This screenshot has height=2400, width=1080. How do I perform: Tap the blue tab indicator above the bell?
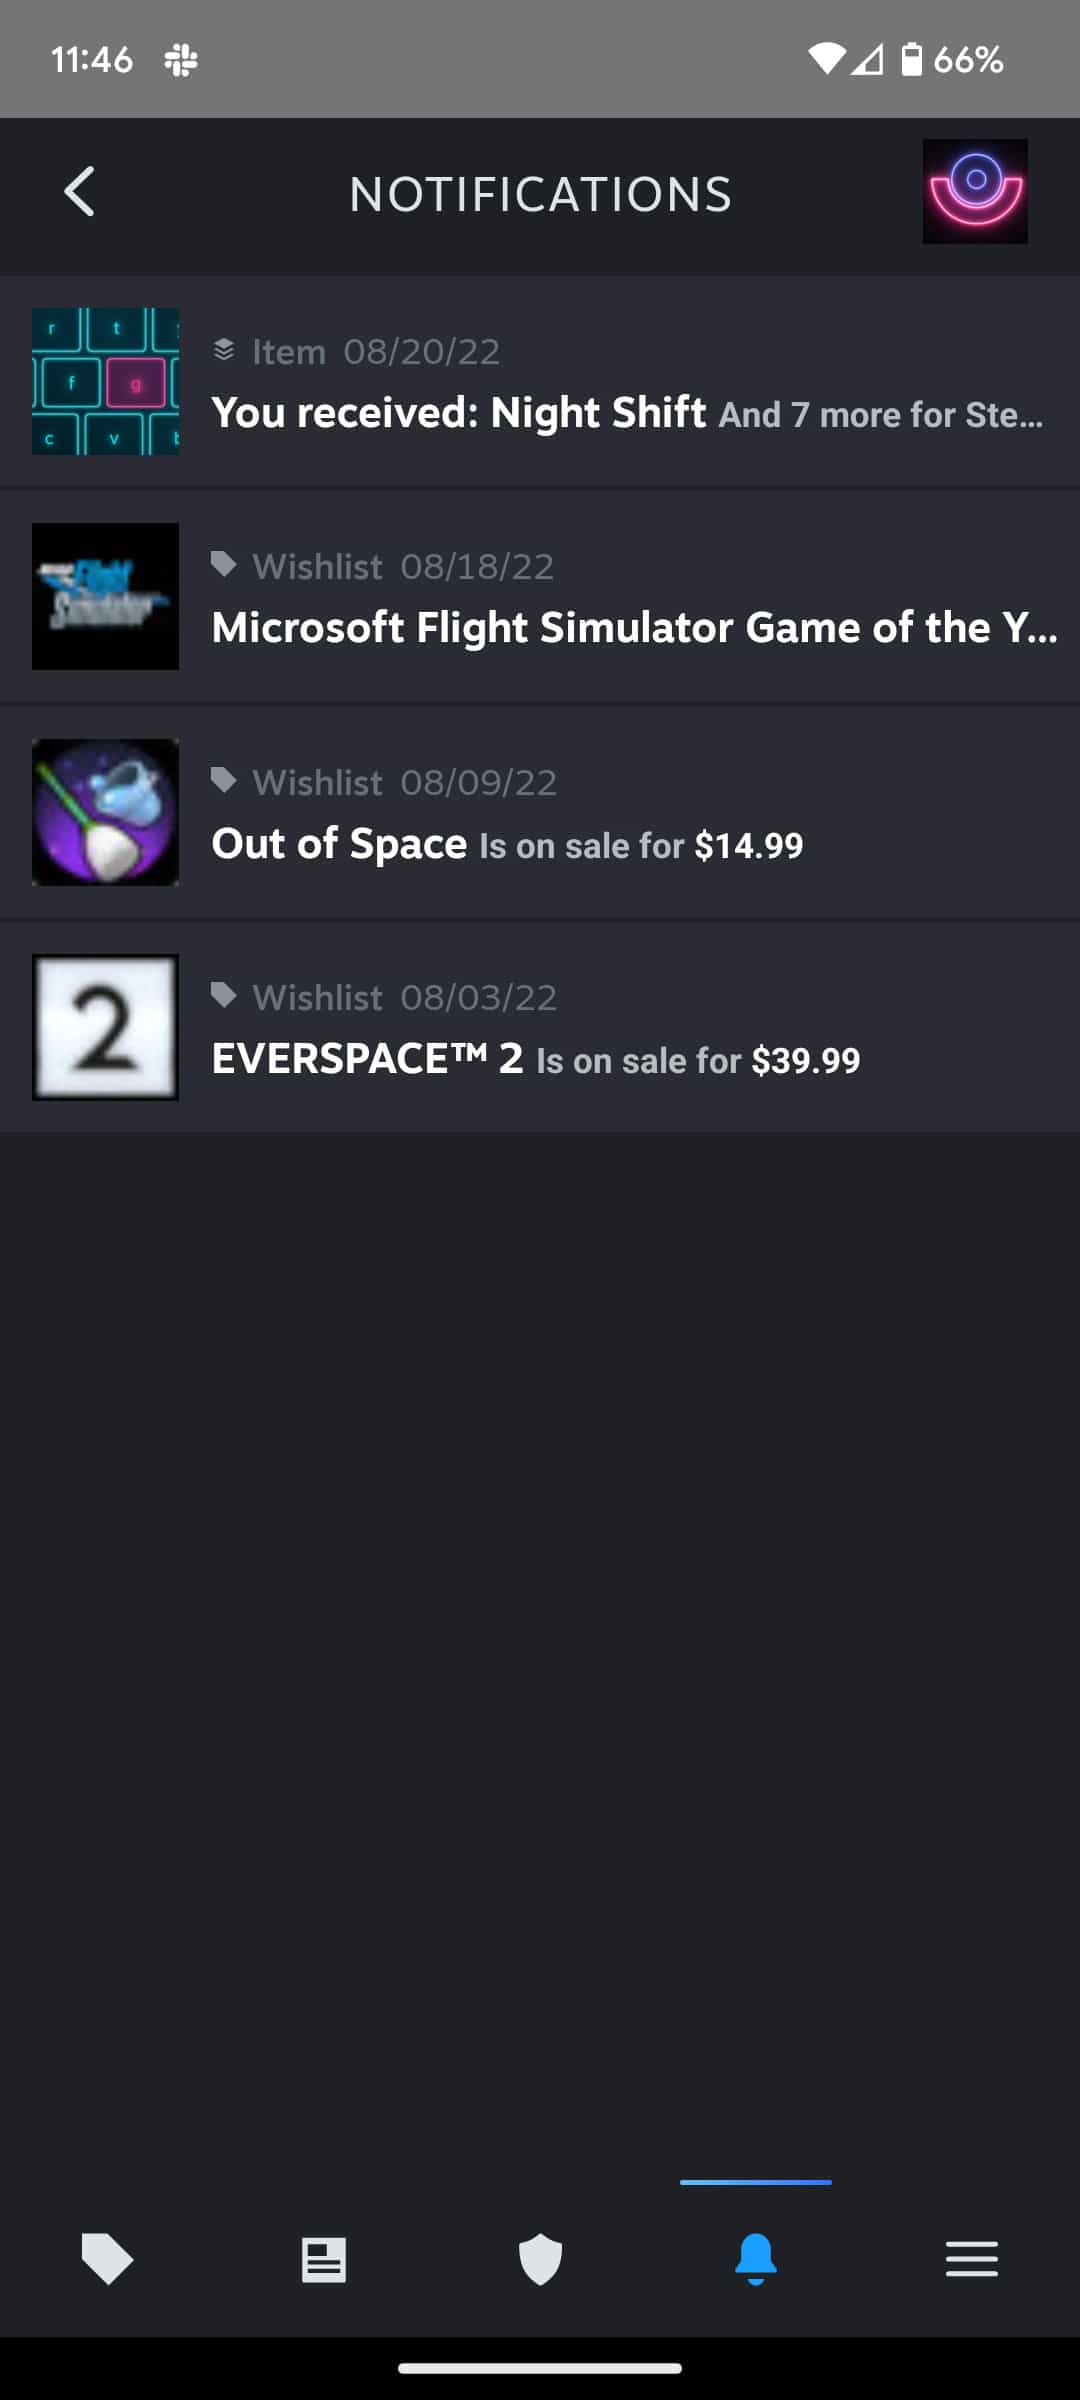coord(756,2182)
